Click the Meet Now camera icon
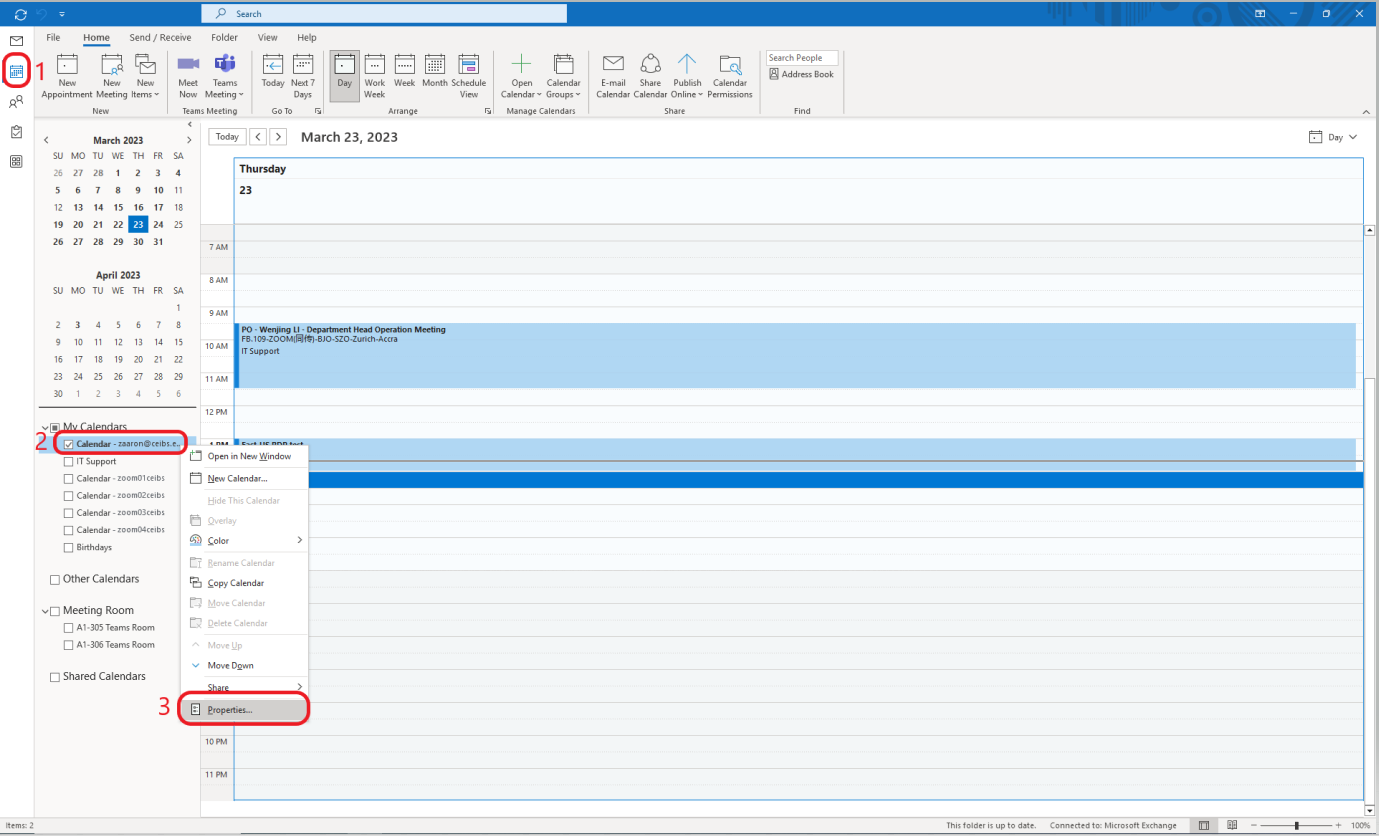The width and height of the screenshot is (1379, 836). 188,66
